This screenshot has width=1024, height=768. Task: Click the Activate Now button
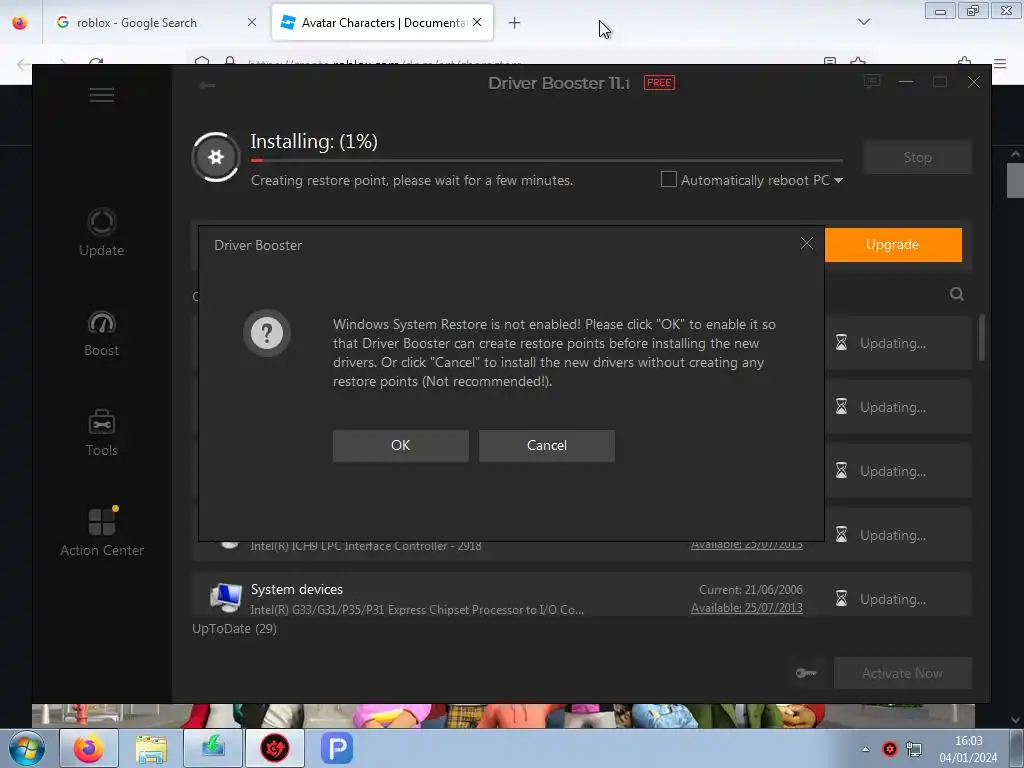[903, 673]
